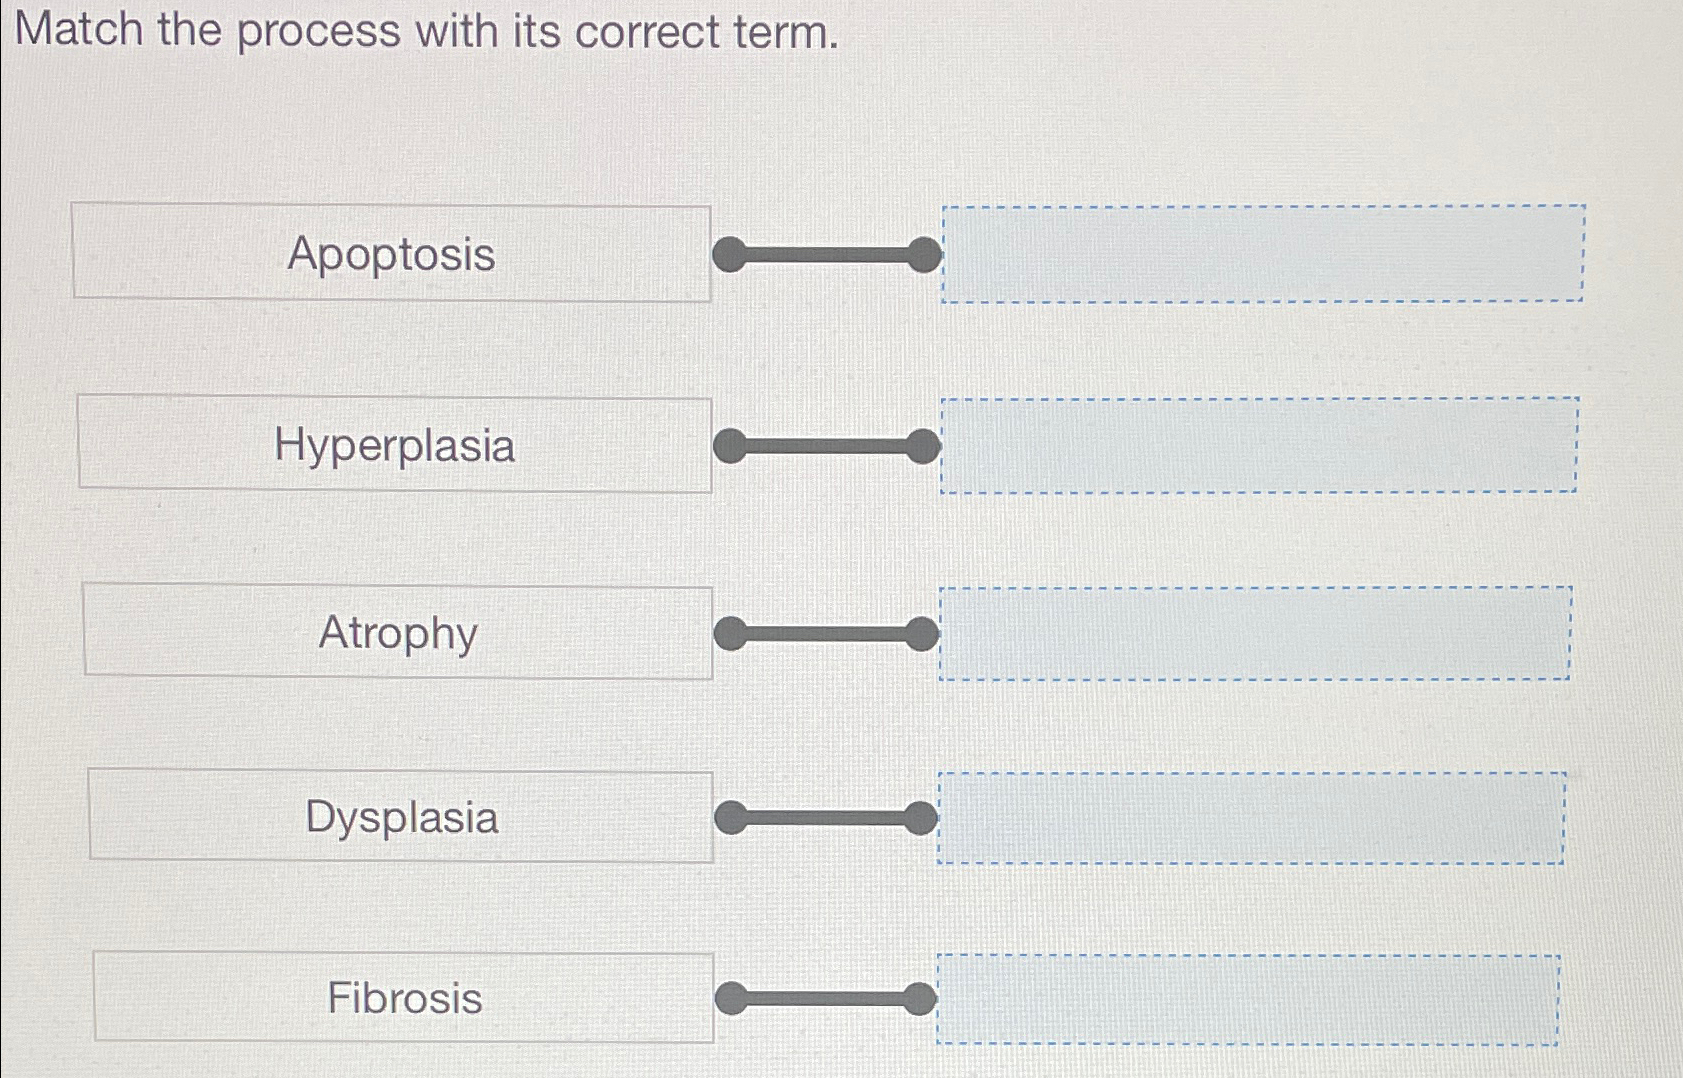The image size is (1683, 1078).
Task: Select the Hyperplasia term box
Action: [395, 446]
